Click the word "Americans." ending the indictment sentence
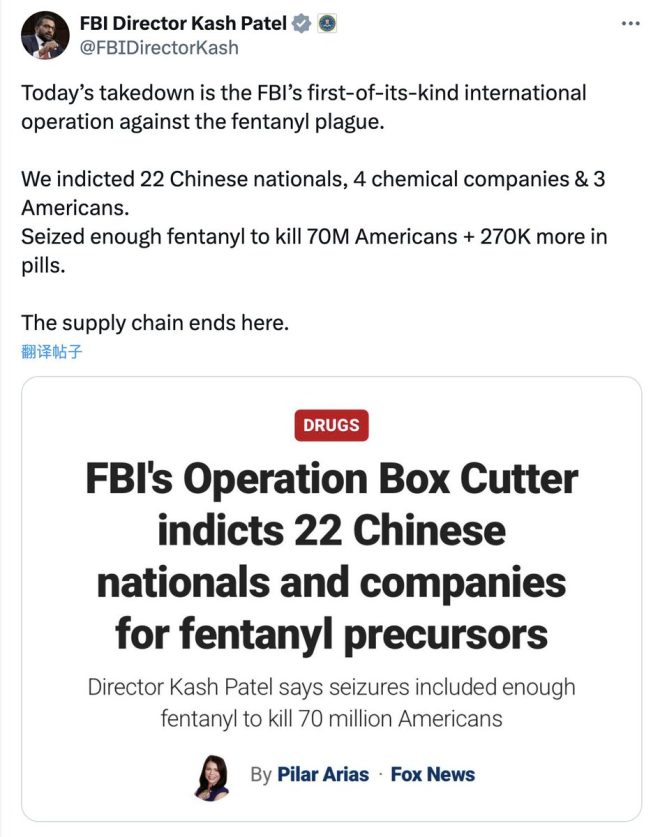Image resolution: width=660 pixels, height=837 pixels. [75, 208]
